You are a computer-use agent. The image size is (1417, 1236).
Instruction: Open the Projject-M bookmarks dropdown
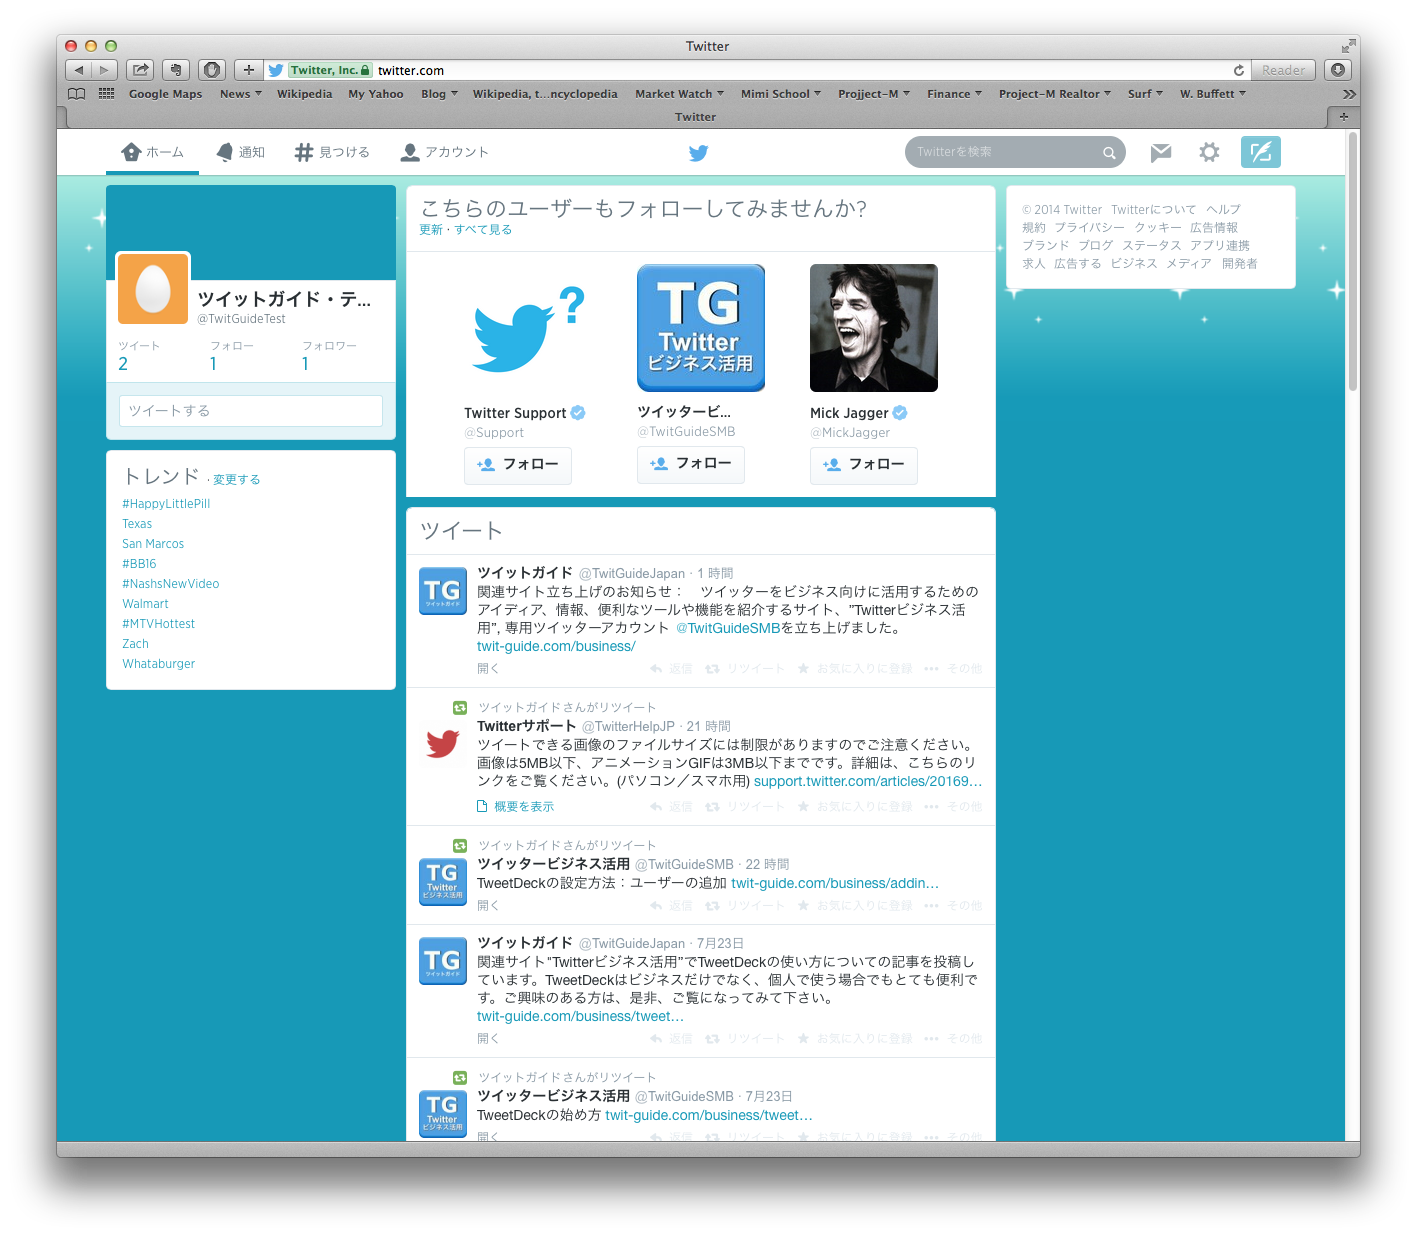point(874,94)
